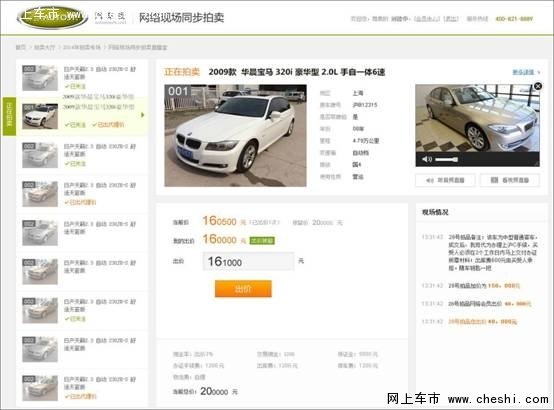Select the selected white BMW lot thumbnail
The height and width of the screenshot is (410, 554).
click(40, 116)
